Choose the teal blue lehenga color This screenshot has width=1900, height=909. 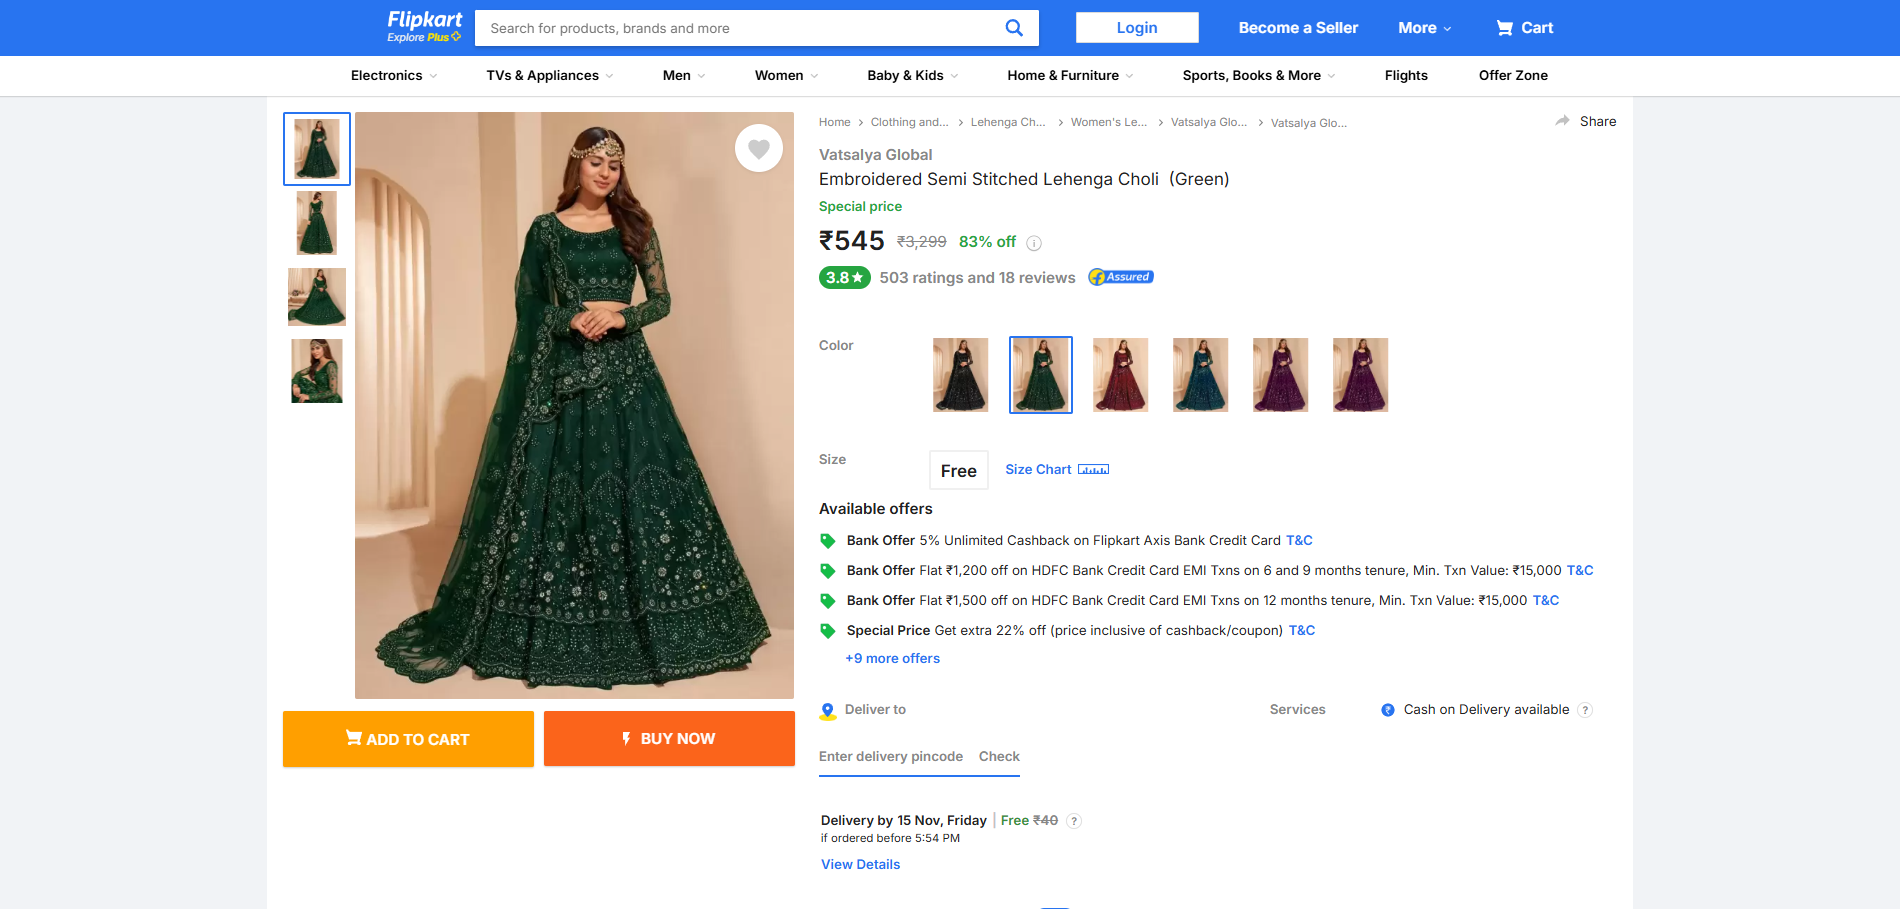click(x=1200, y=375)
